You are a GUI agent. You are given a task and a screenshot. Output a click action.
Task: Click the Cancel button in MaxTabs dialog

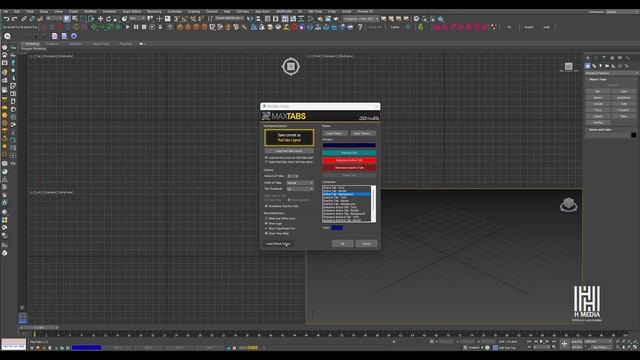367,244
